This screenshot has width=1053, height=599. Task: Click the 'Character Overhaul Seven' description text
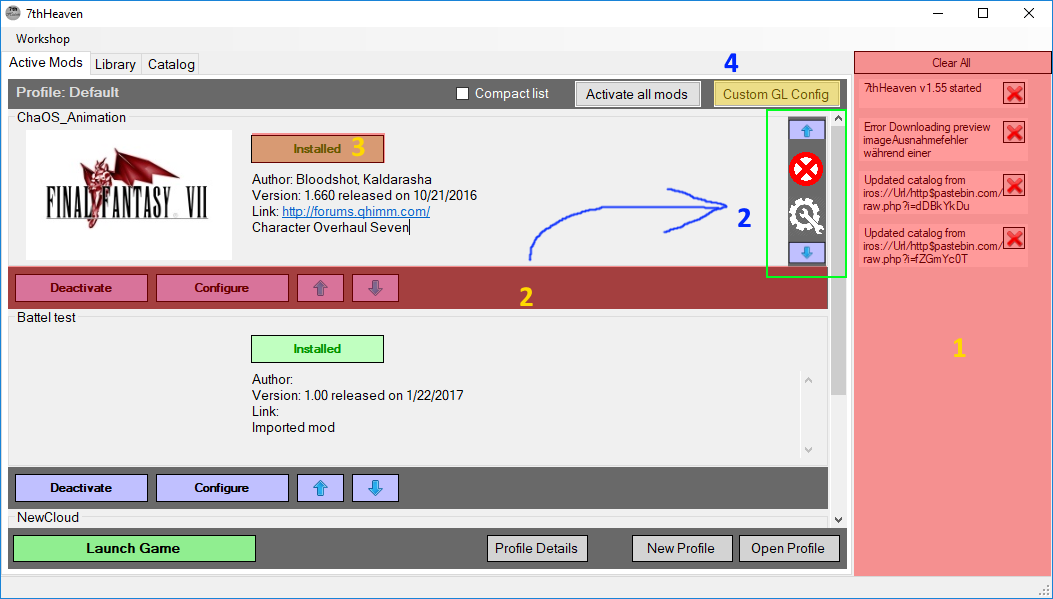[330, 228]
